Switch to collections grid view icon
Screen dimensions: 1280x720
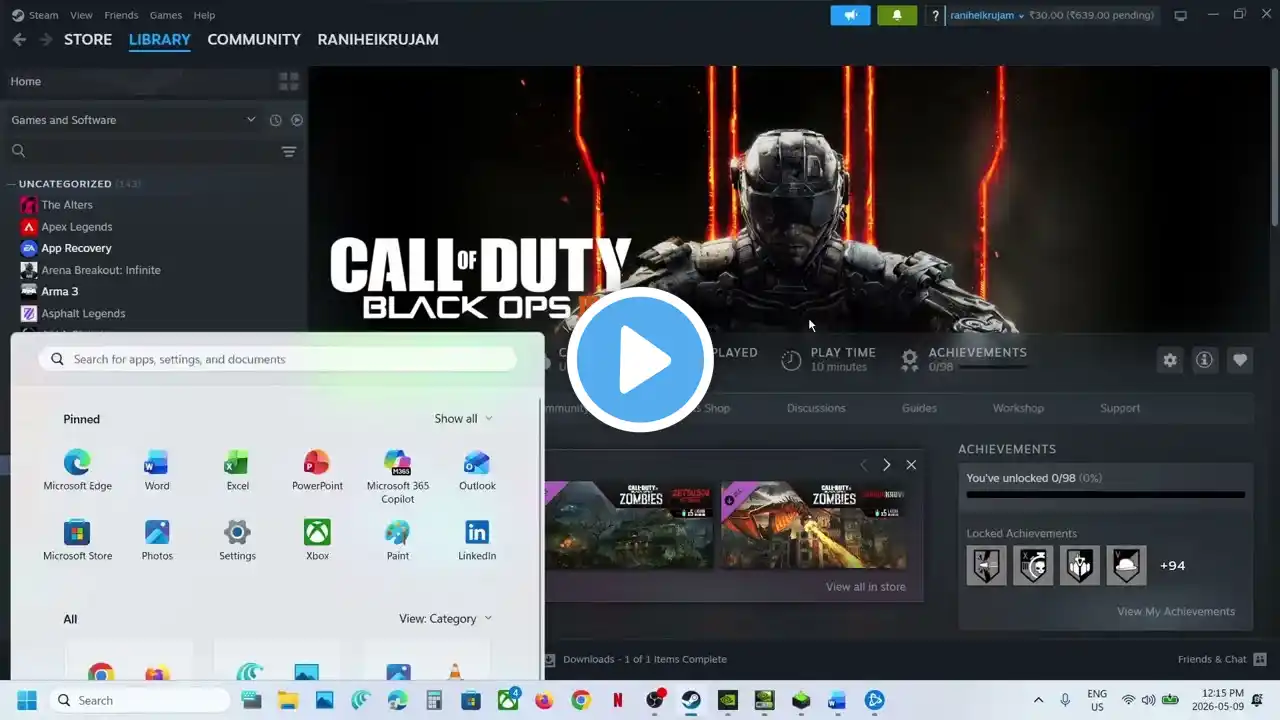point(289,81)
